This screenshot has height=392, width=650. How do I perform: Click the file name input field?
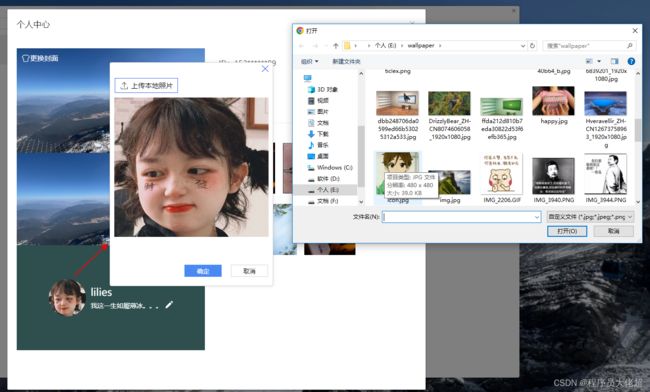point(461,217)
